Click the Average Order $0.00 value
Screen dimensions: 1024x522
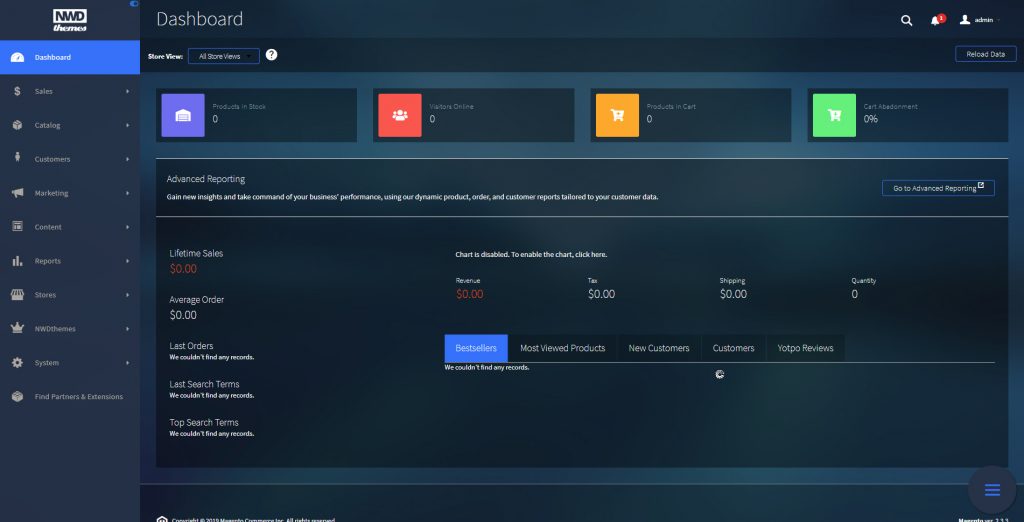183,315
